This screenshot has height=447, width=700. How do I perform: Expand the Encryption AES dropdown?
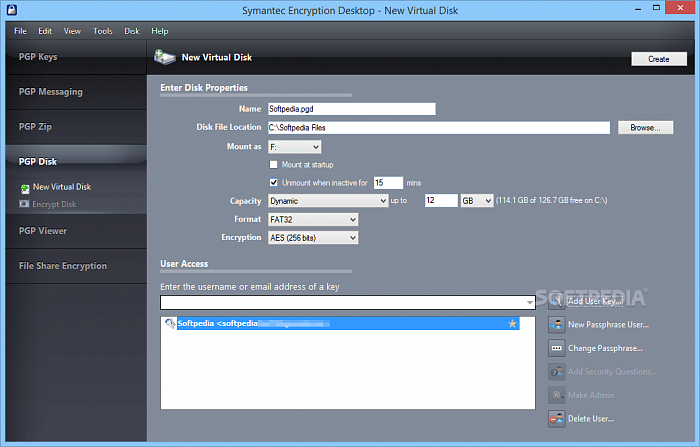pos(312,237)
